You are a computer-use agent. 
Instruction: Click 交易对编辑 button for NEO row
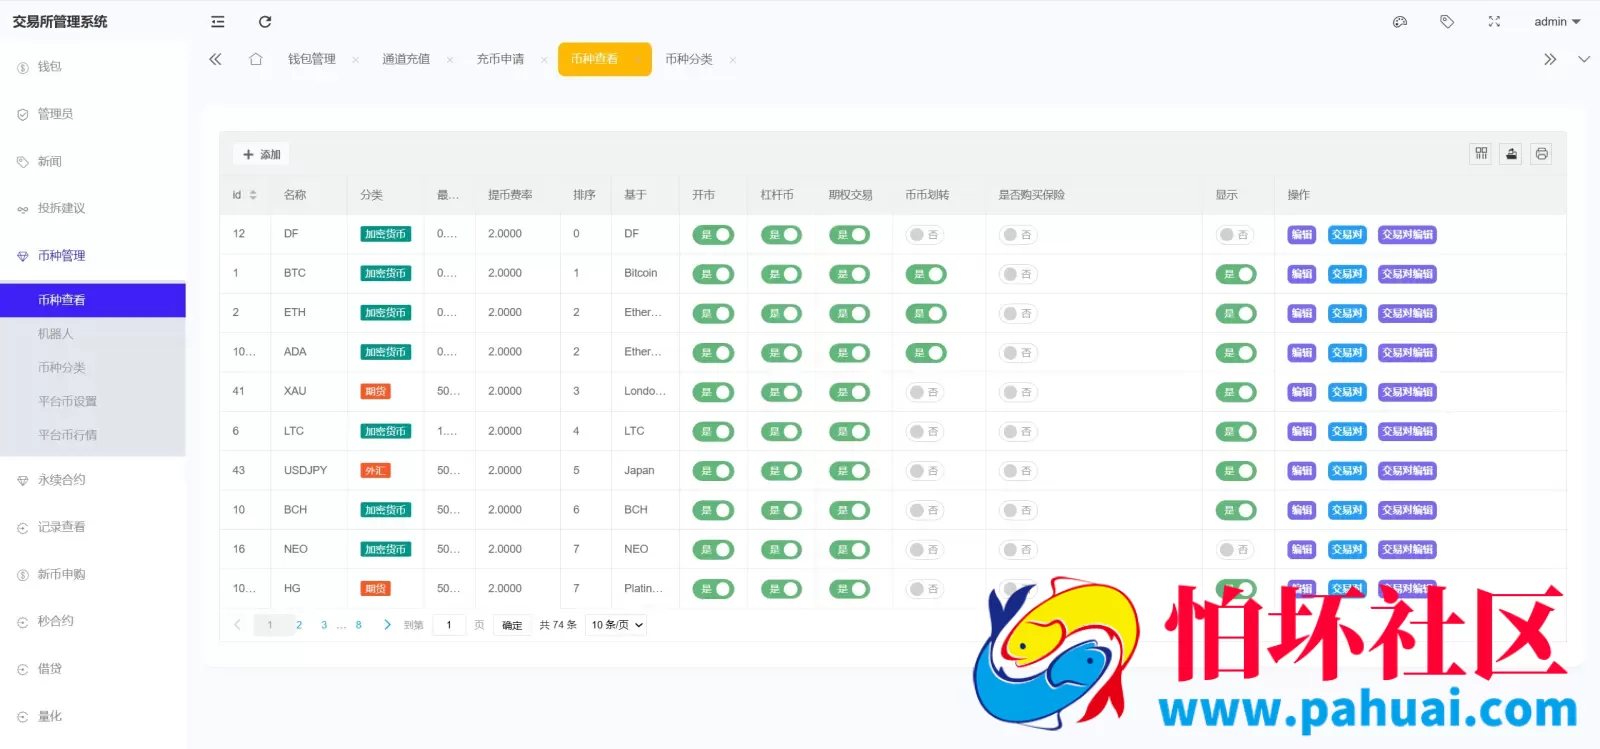[x=1407, y=549]
